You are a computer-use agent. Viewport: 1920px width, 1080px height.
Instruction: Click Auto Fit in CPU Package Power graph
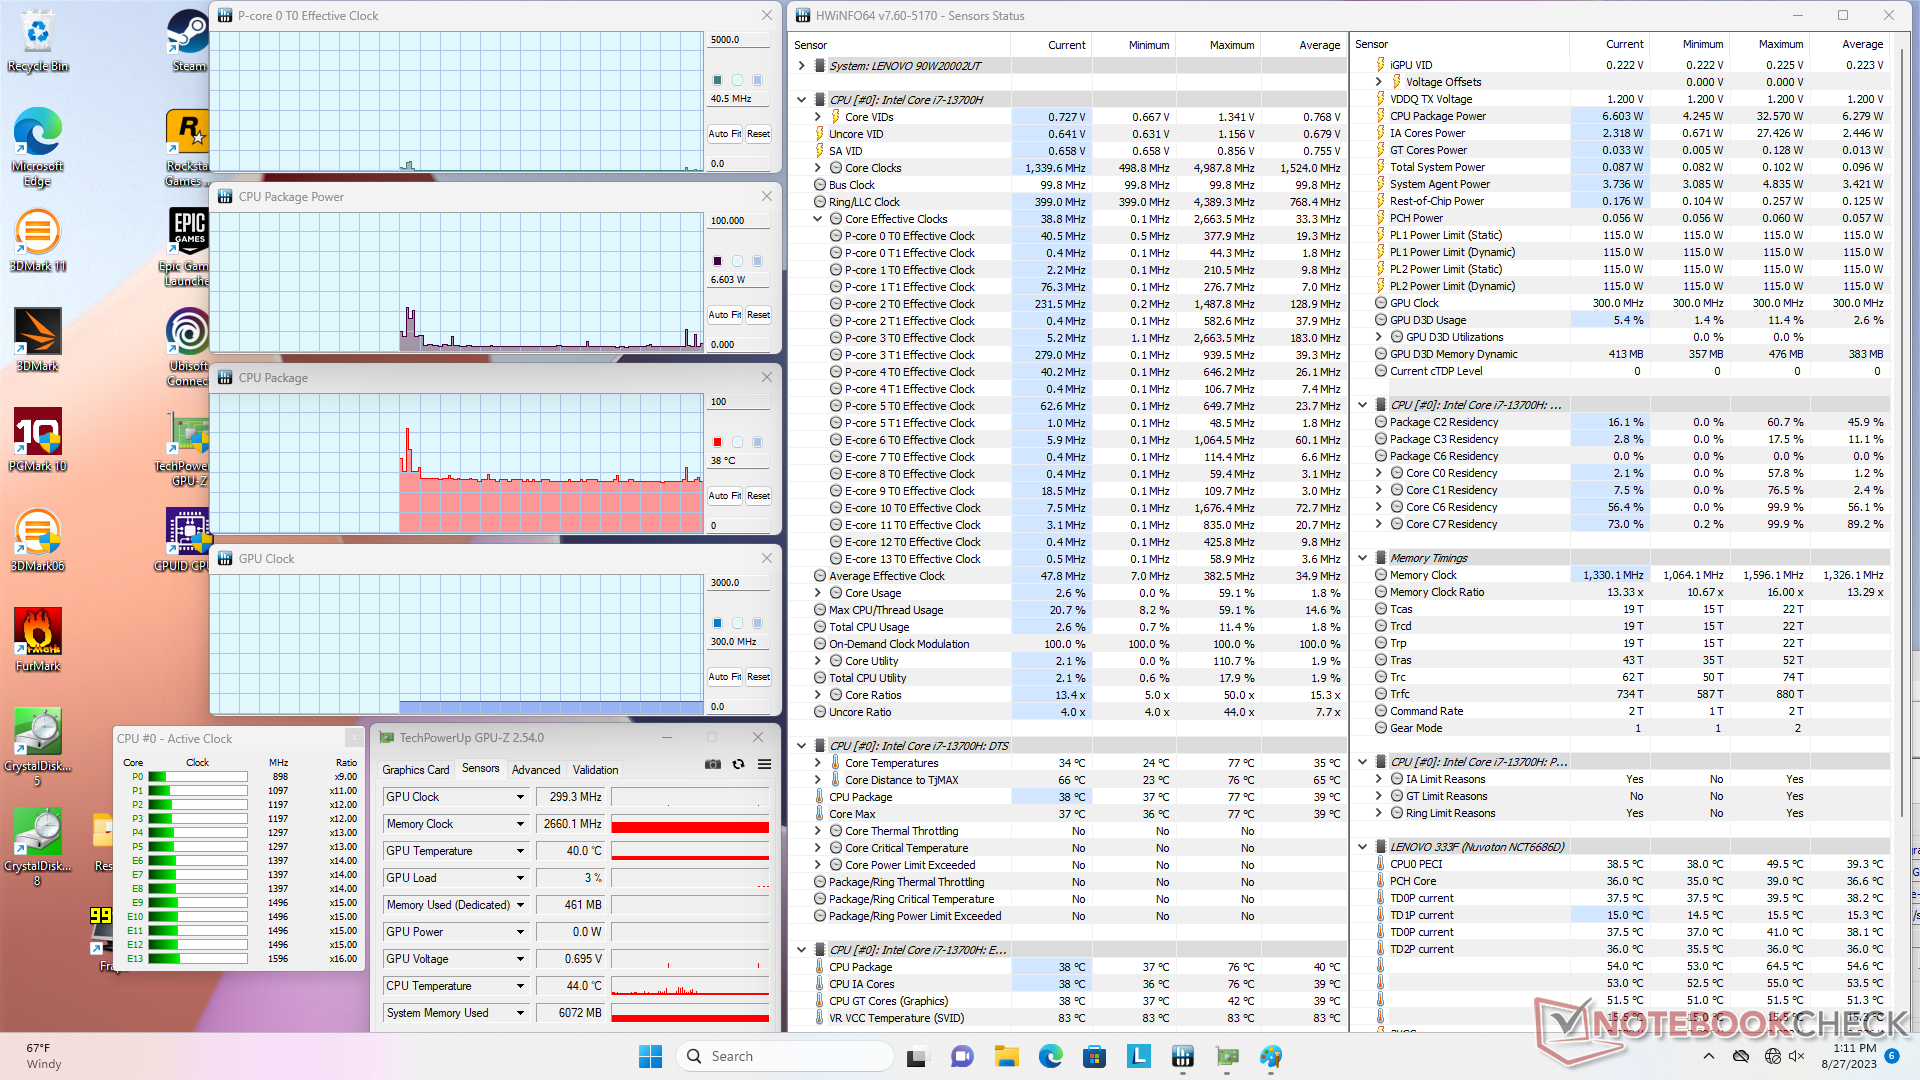[x=724, y=315]
